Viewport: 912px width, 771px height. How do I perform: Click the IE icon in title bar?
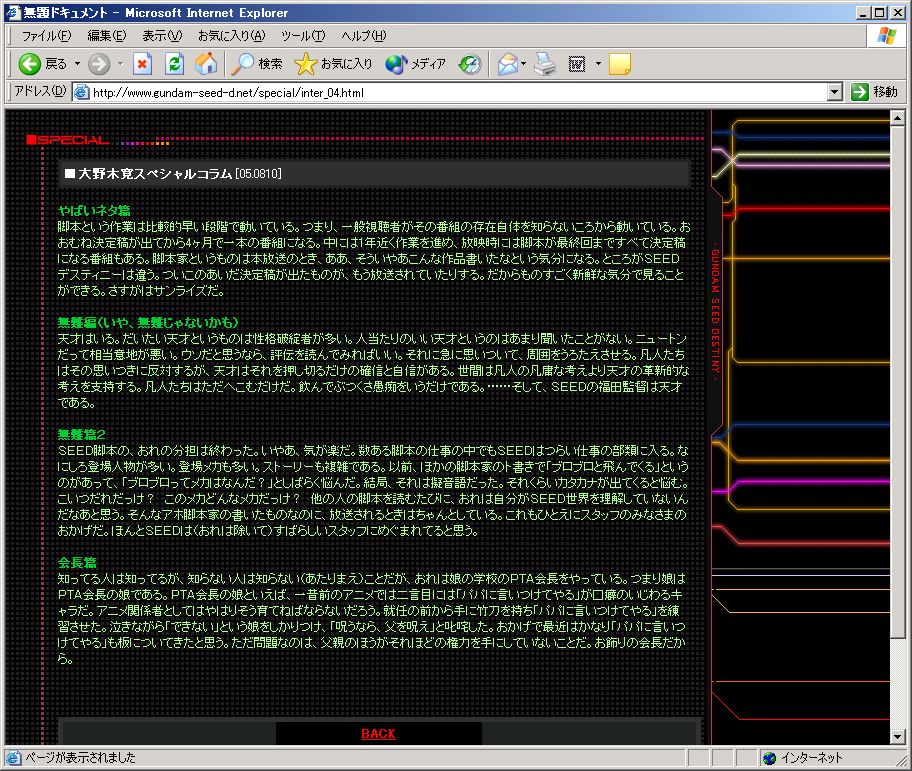pyautogui.click(x=13, y=13)
